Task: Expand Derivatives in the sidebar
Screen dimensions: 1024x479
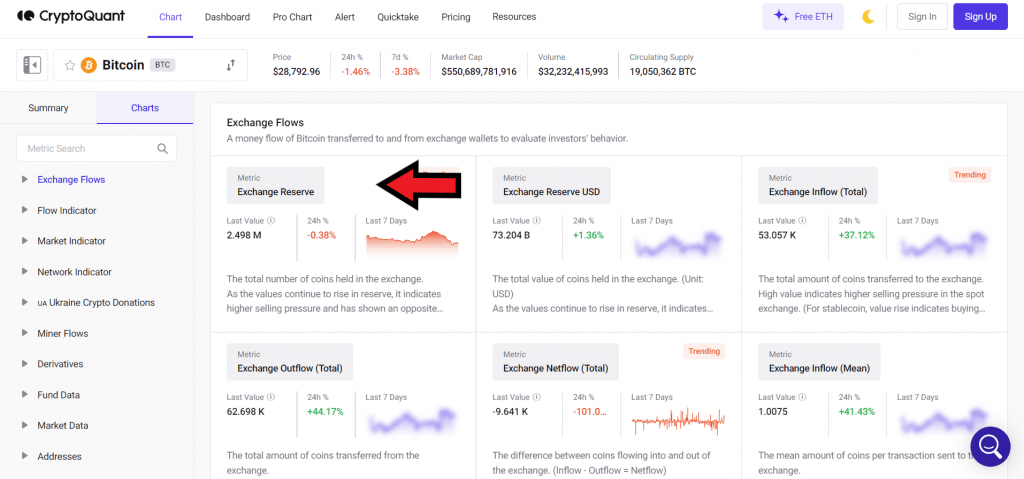Action: point(25,364)
